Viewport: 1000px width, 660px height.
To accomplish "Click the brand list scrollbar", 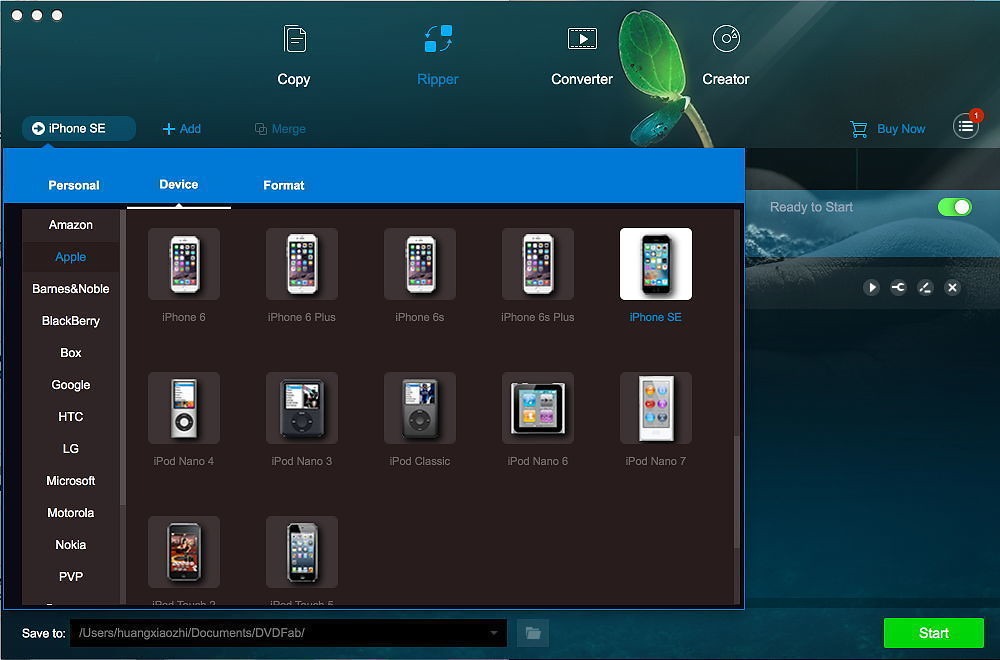I will pyautogui.click(x=122, y=357).
